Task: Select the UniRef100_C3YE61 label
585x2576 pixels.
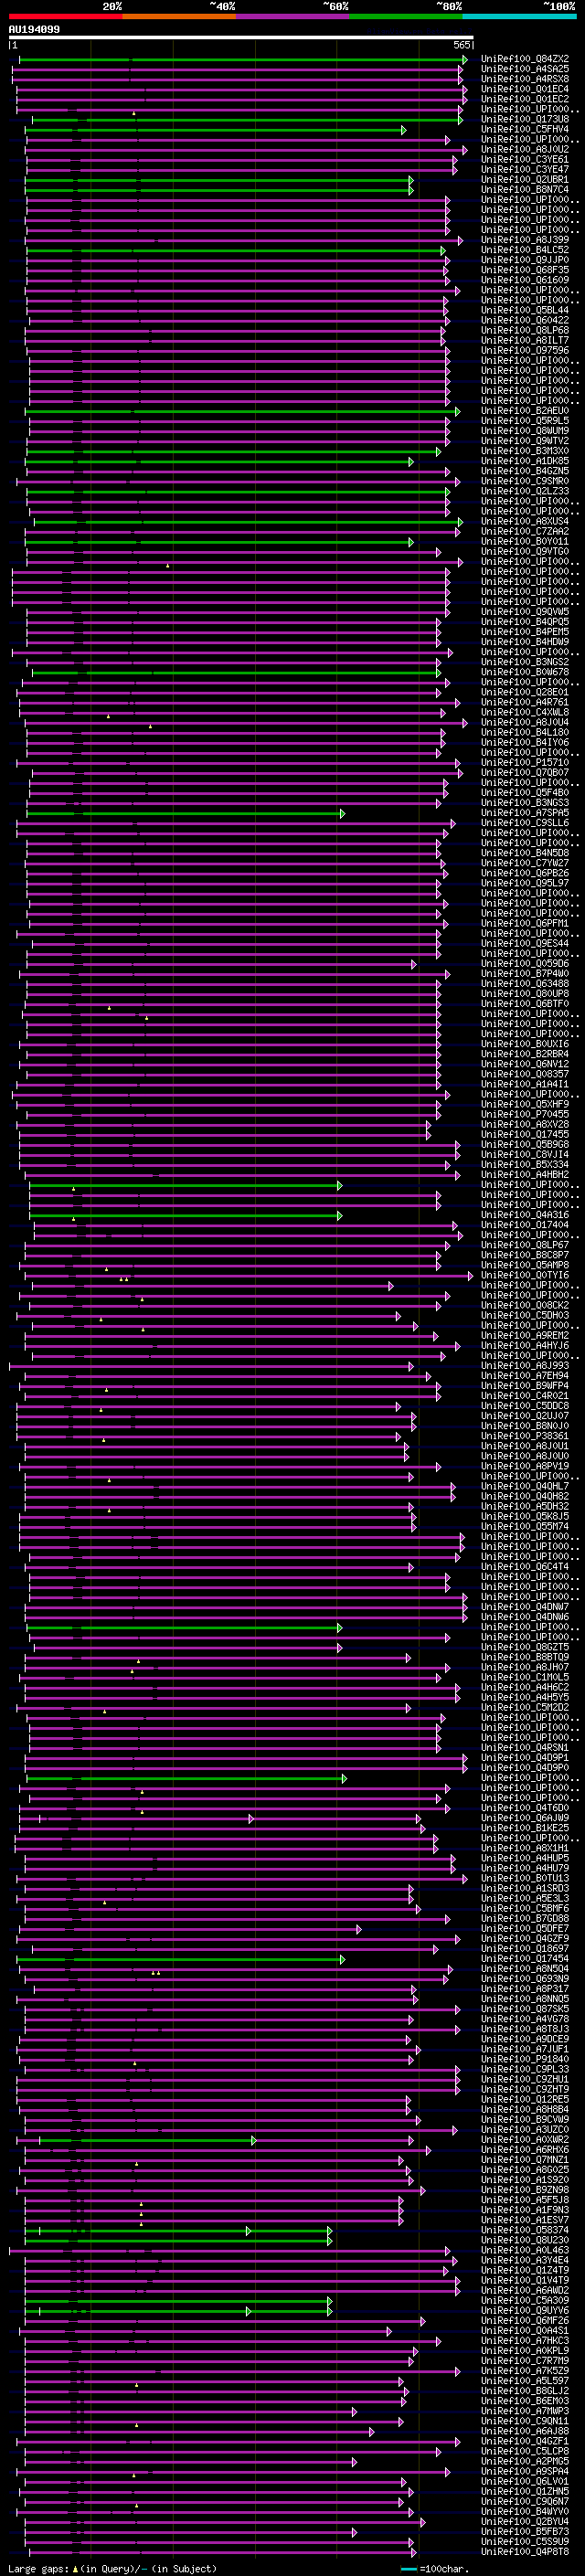Action: point(525,159)
